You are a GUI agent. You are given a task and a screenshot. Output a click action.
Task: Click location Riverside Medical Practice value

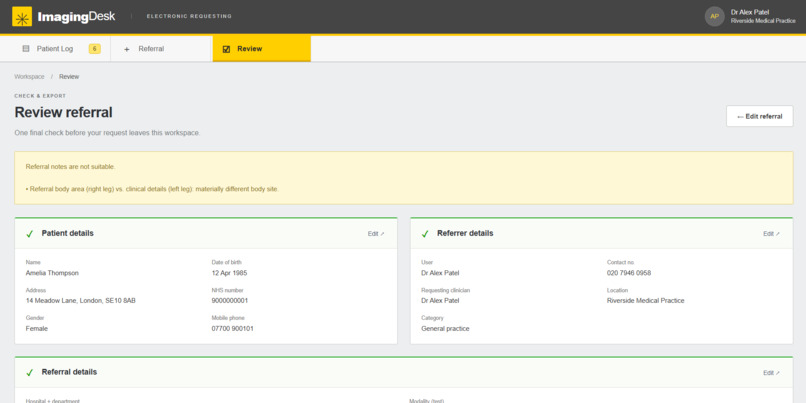[x=646, y=301]
